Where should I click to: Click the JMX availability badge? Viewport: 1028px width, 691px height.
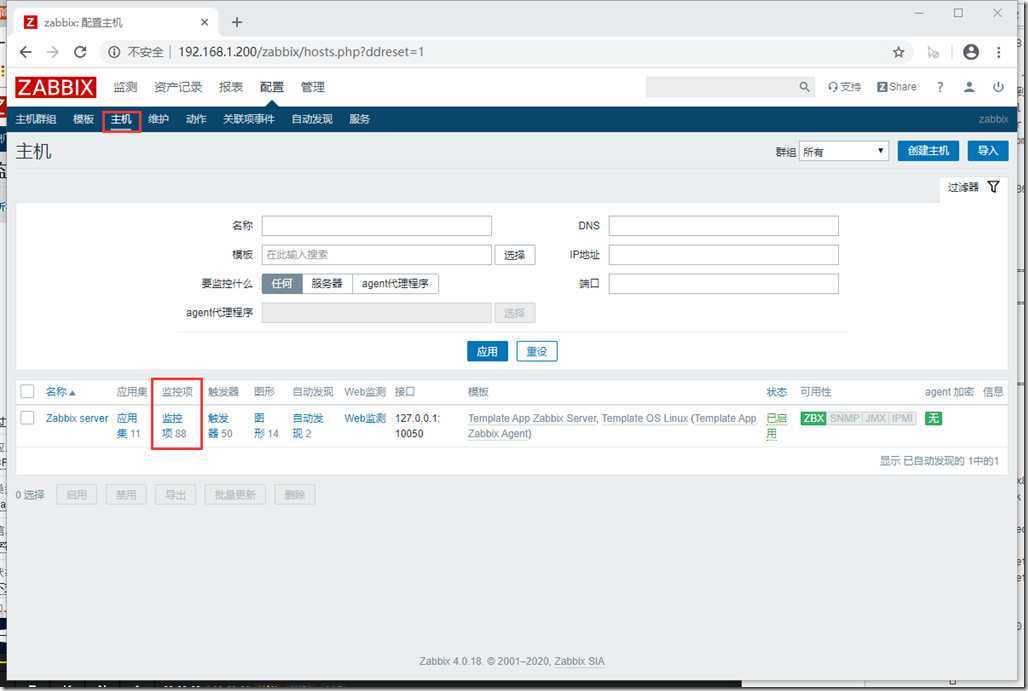click(875, 418)
